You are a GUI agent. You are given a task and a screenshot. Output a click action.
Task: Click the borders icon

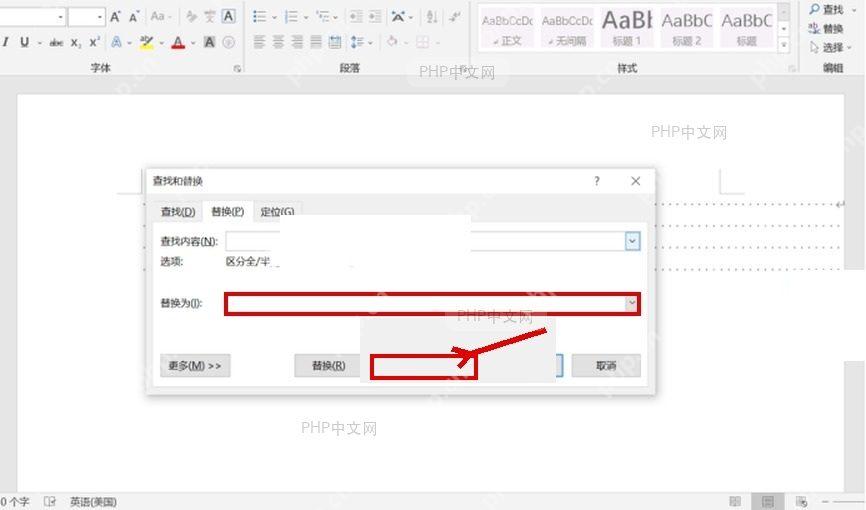[x=423, y=42]
